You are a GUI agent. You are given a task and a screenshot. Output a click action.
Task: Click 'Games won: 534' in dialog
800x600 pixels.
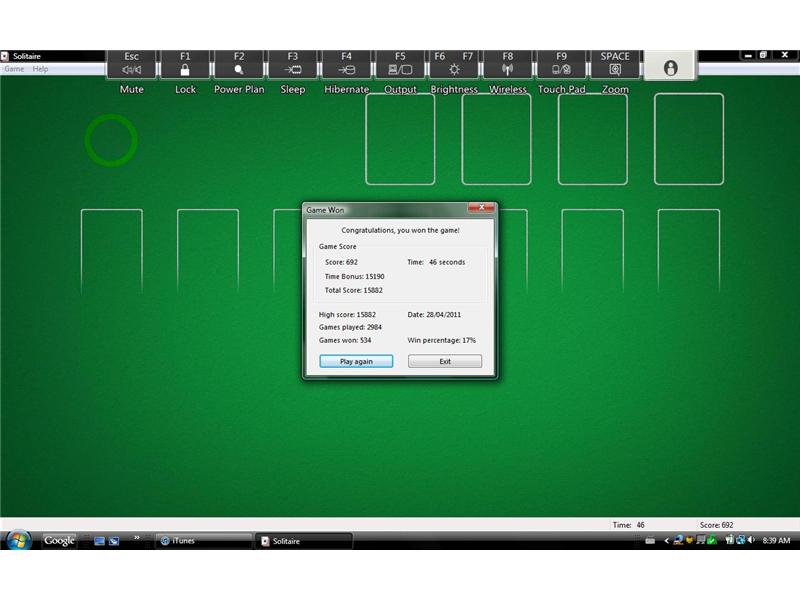345,340
